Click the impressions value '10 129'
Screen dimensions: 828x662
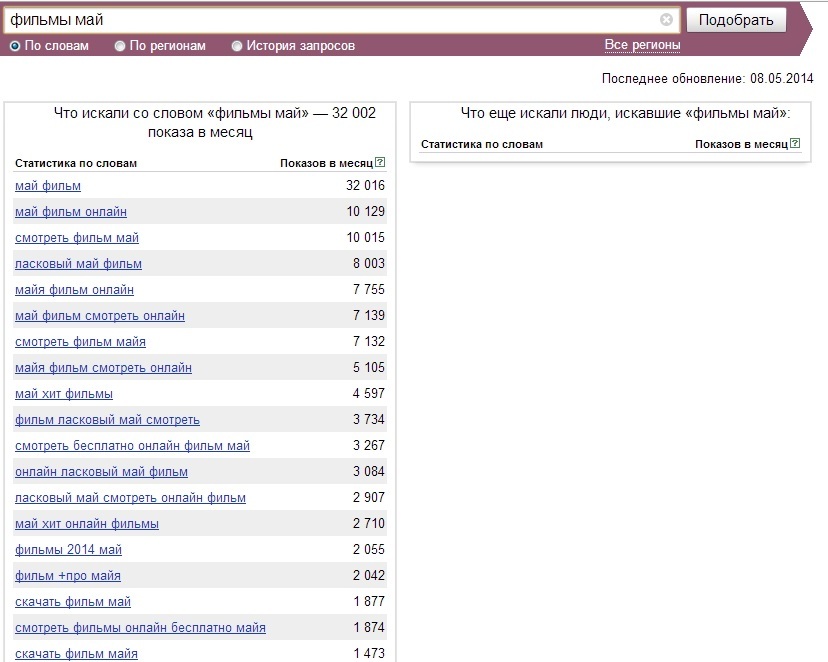coord(365,211)
